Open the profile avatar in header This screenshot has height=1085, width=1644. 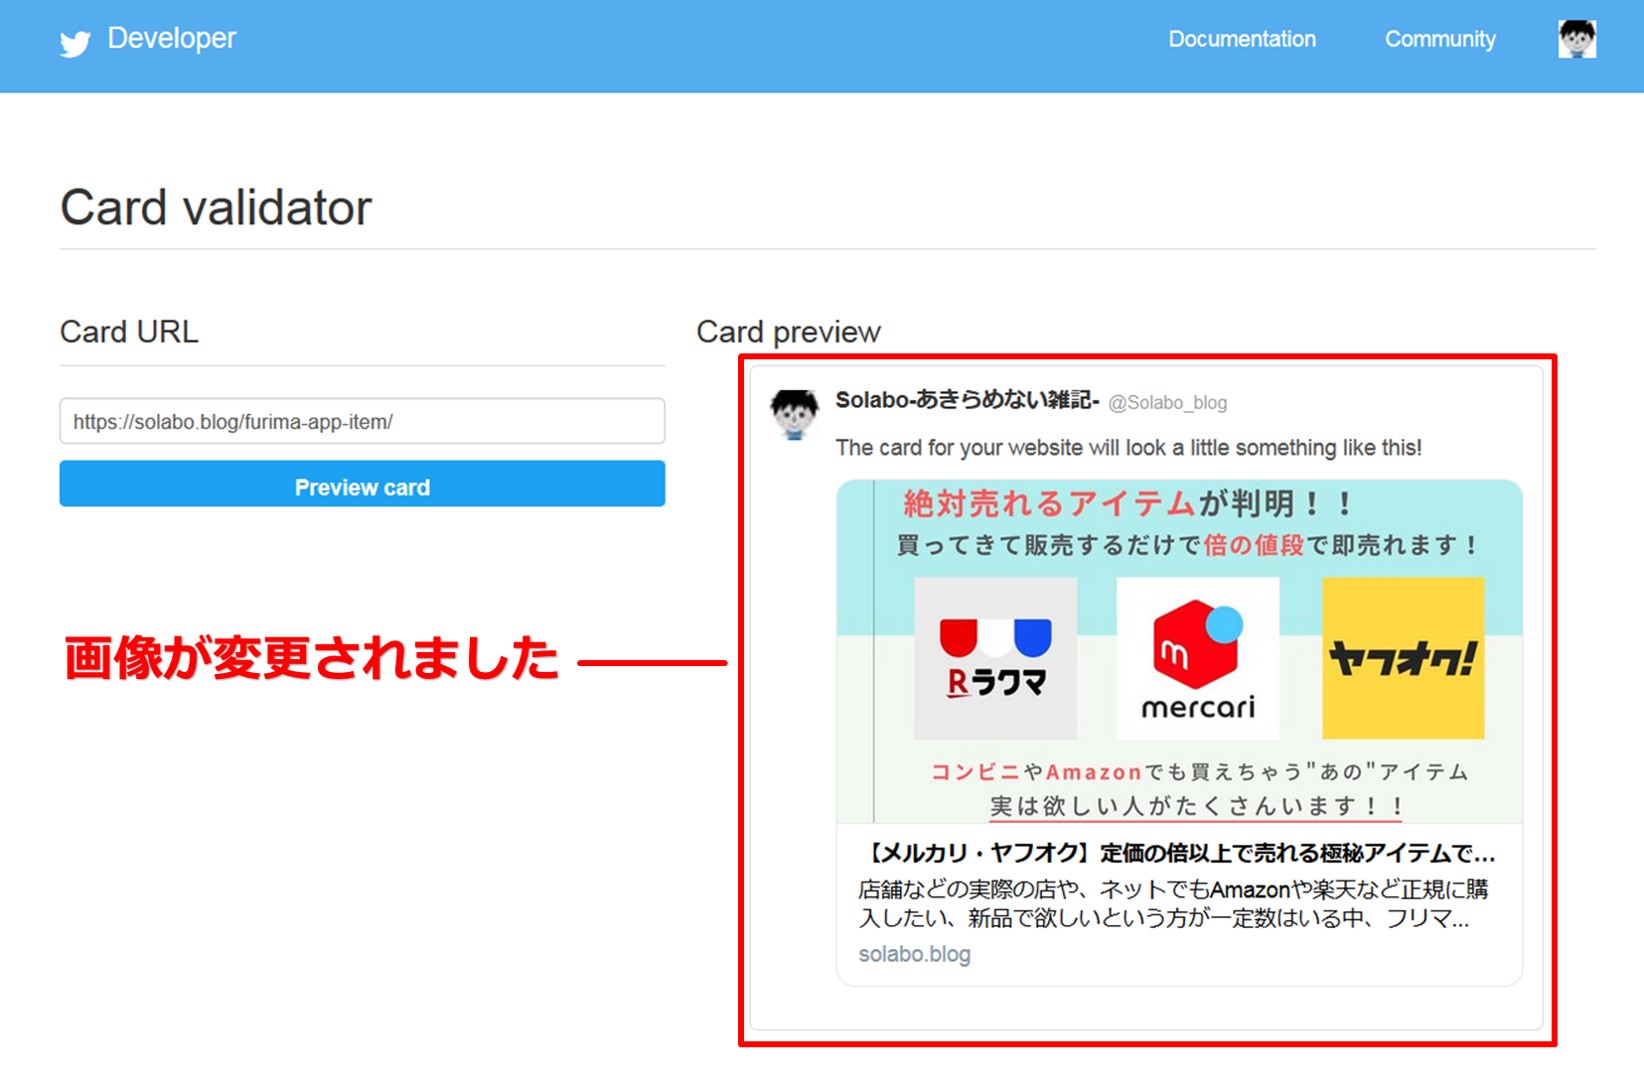[1577, 39]
